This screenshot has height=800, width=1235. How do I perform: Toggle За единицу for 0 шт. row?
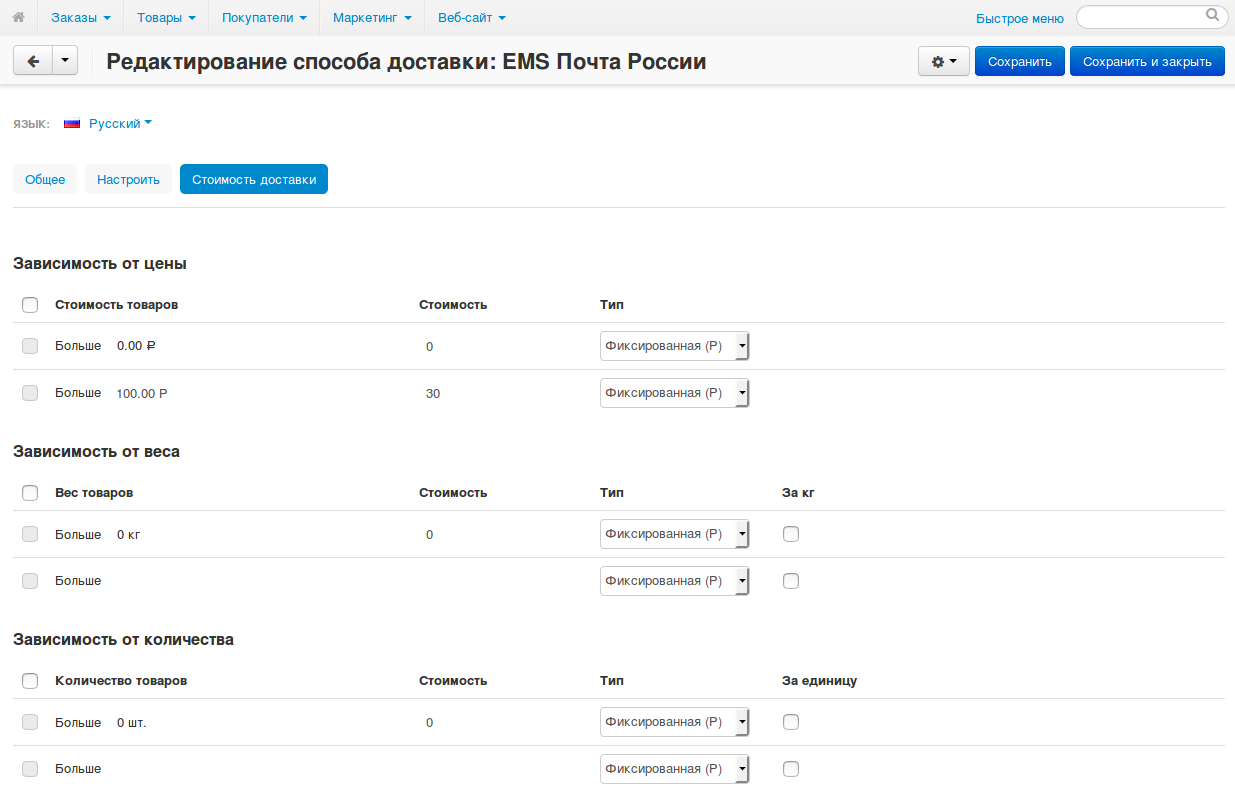click(x=791, y=722)
